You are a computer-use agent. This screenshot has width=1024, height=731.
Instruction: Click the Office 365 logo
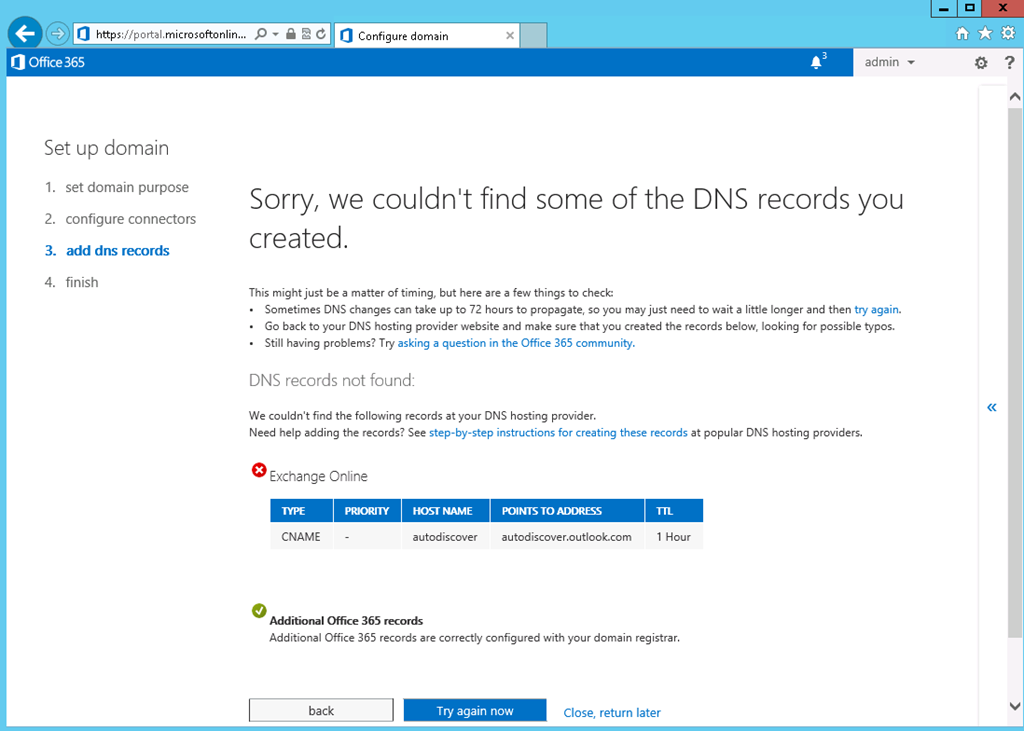pyautogui.click(x=48, y=63)
